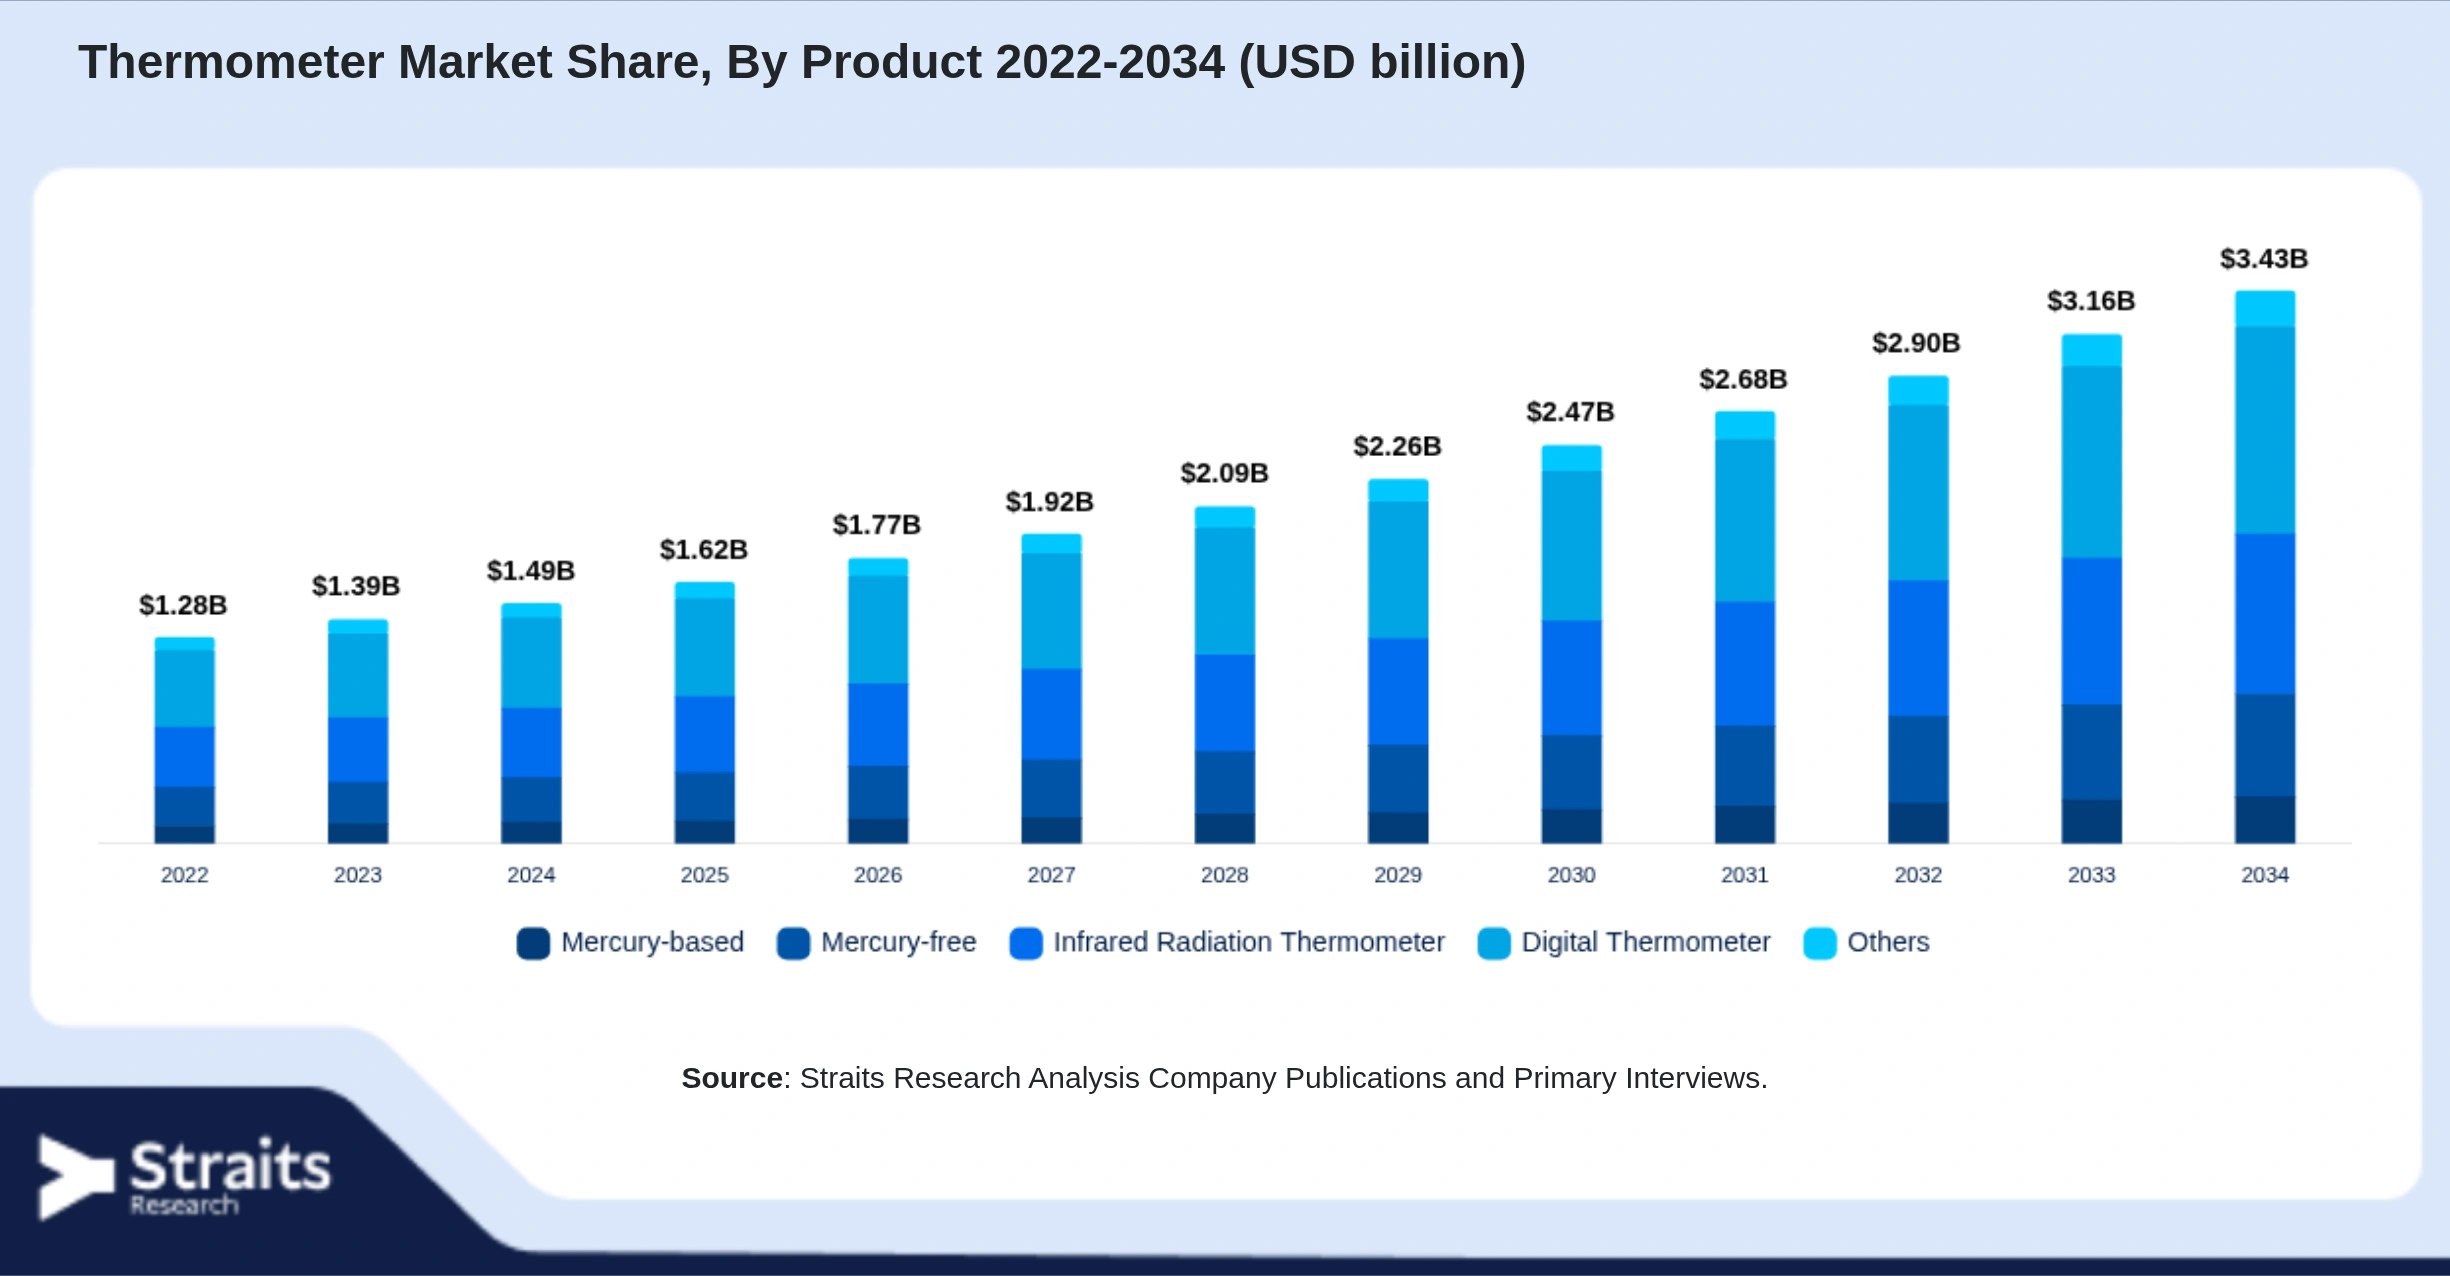Select the $1.28B value label
The width and height of the screenshot is (2450, 1276).
pos(183,605)
